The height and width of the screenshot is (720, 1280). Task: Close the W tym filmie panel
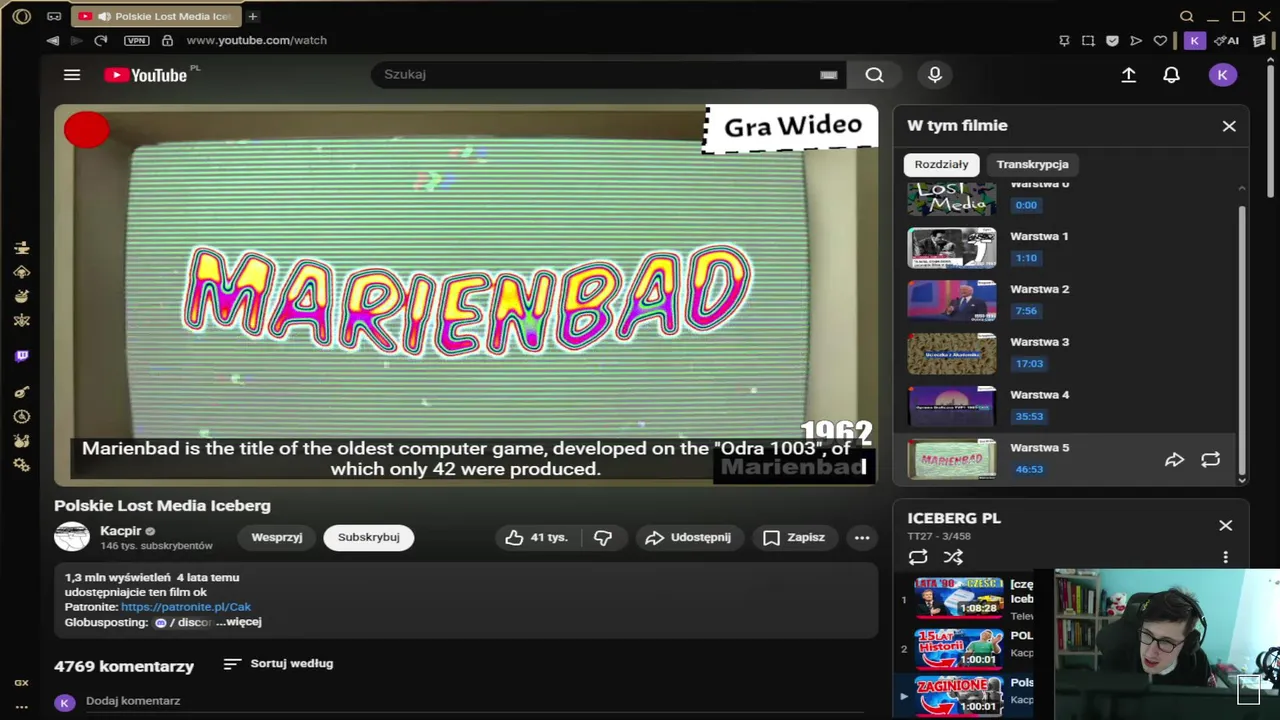pos(1229,126)
